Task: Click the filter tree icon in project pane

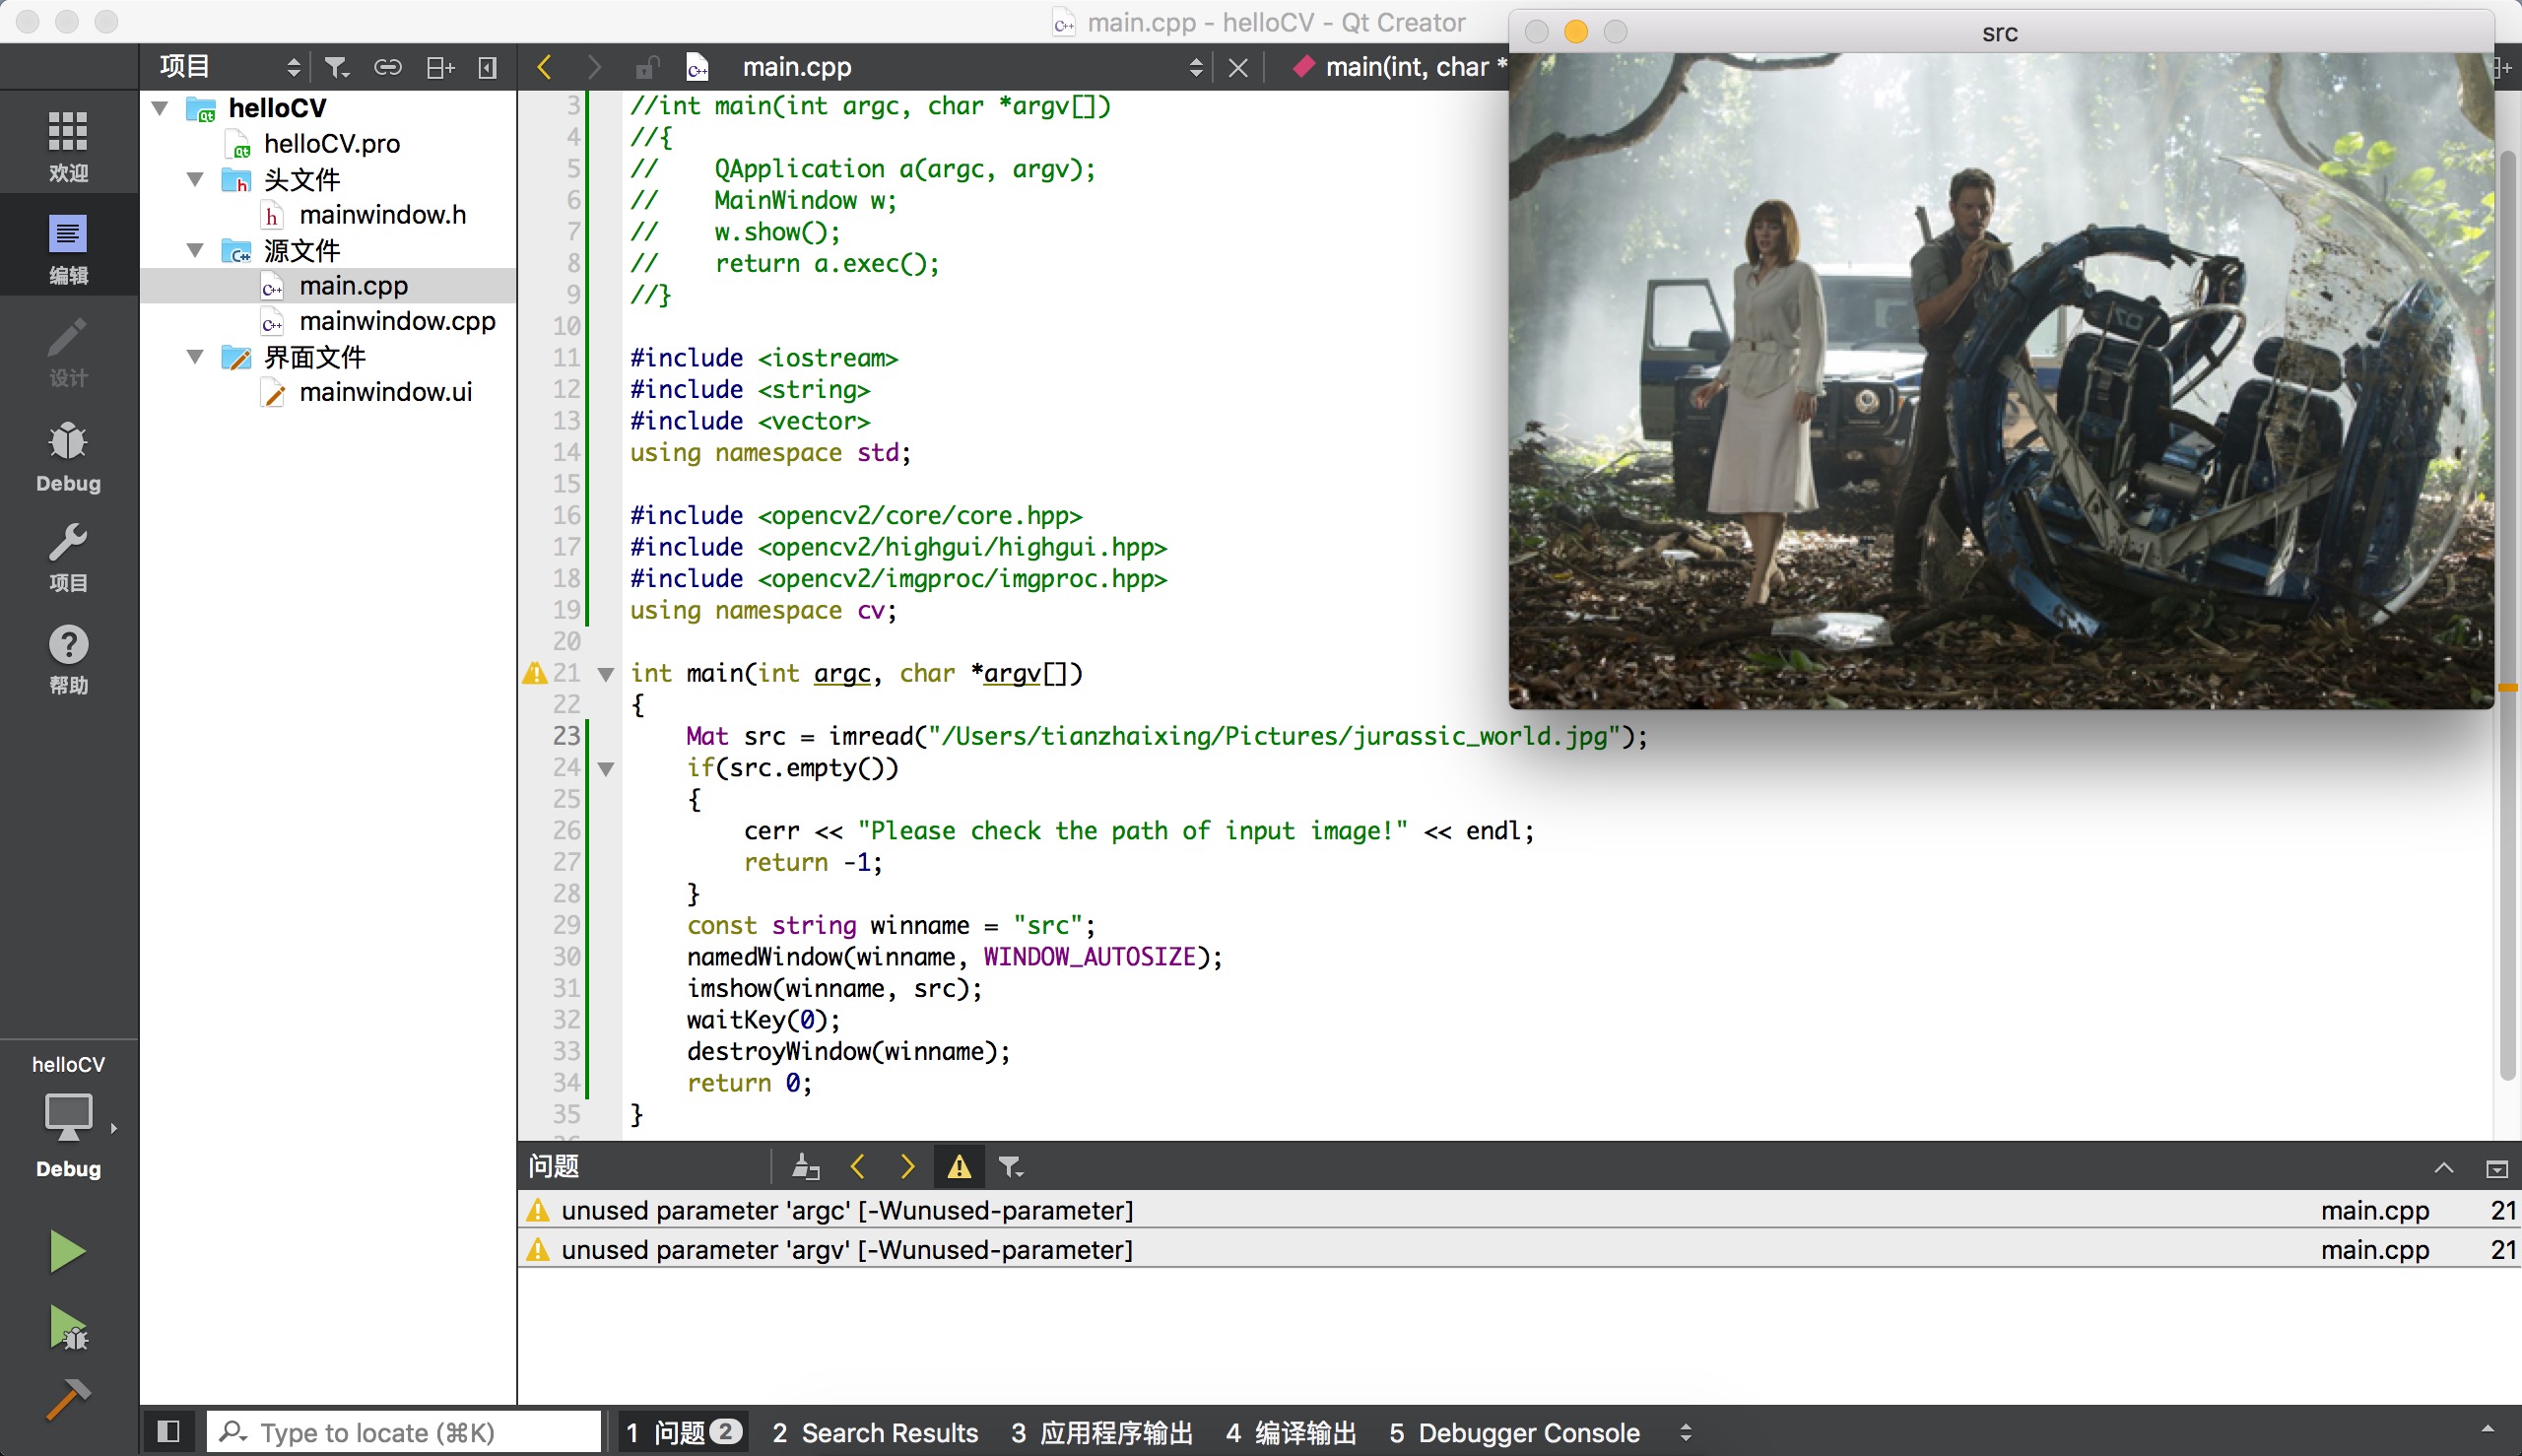Action: [x=337, y=67]
